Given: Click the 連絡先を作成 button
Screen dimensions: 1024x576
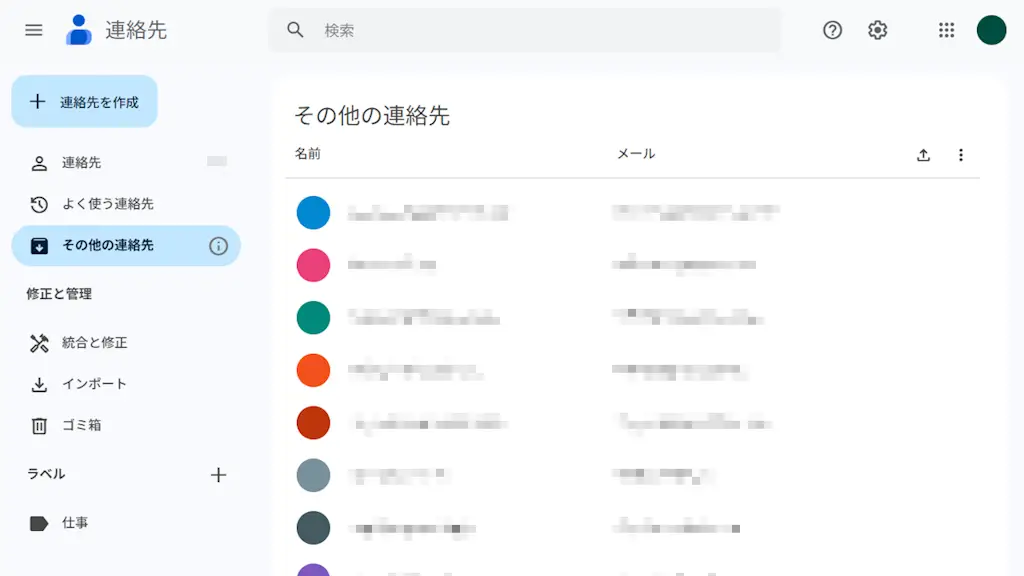Looking at the screenshot, I should 84,101.
